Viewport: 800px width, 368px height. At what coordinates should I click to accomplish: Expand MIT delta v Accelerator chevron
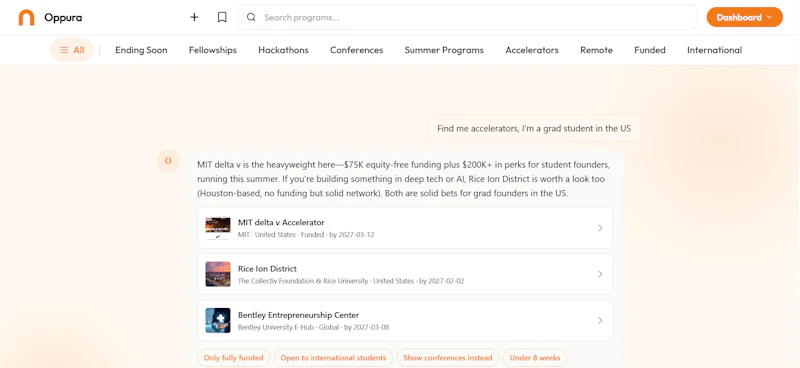[600, 228]
